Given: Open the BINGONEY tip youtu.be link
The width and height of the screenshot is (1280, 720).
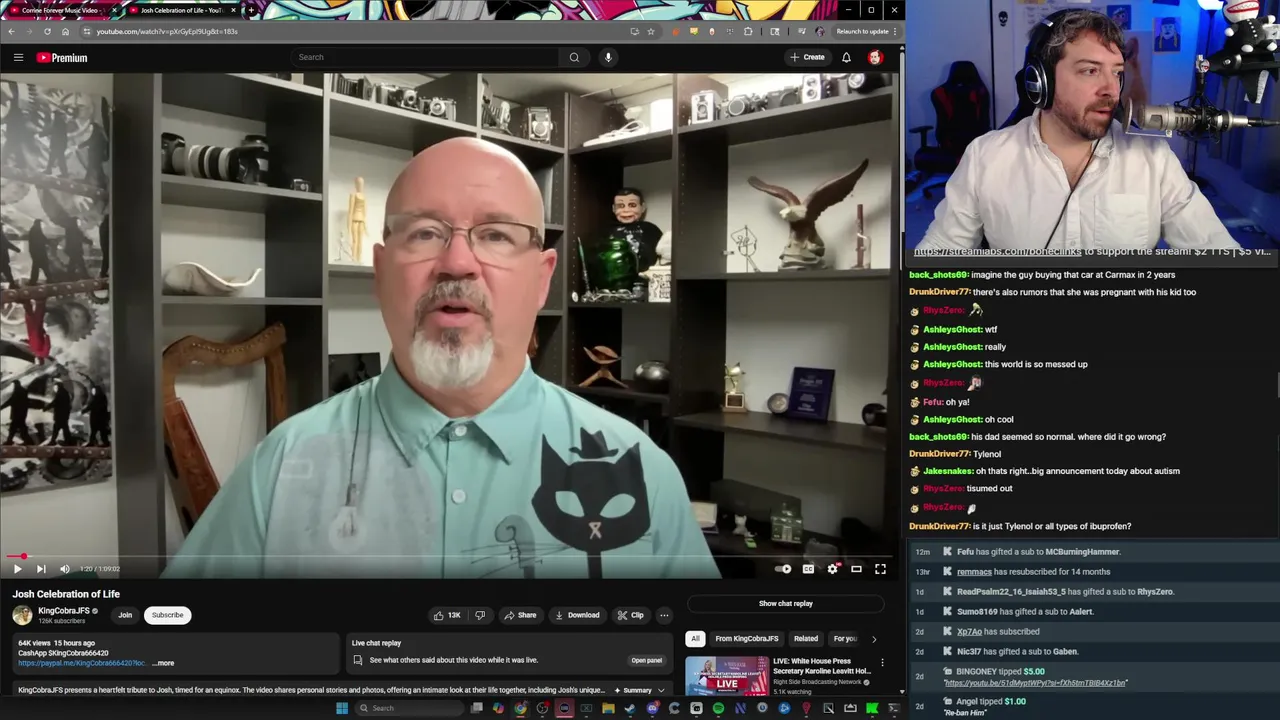Looking at the screenshot, I should click(x=1035, y=683).
